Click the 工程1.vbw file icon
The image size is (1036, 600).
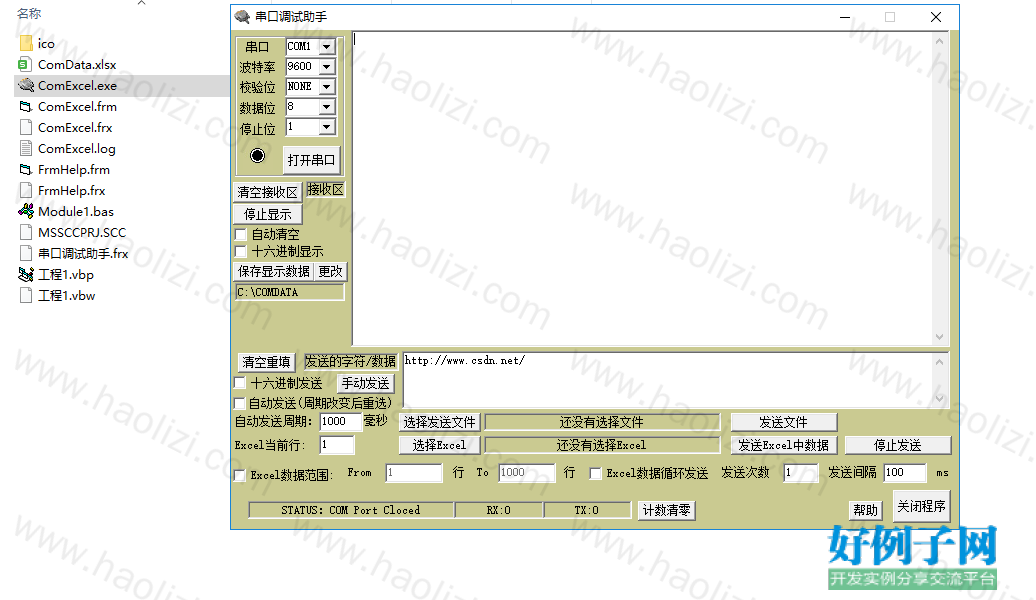(x=26, y=295)
